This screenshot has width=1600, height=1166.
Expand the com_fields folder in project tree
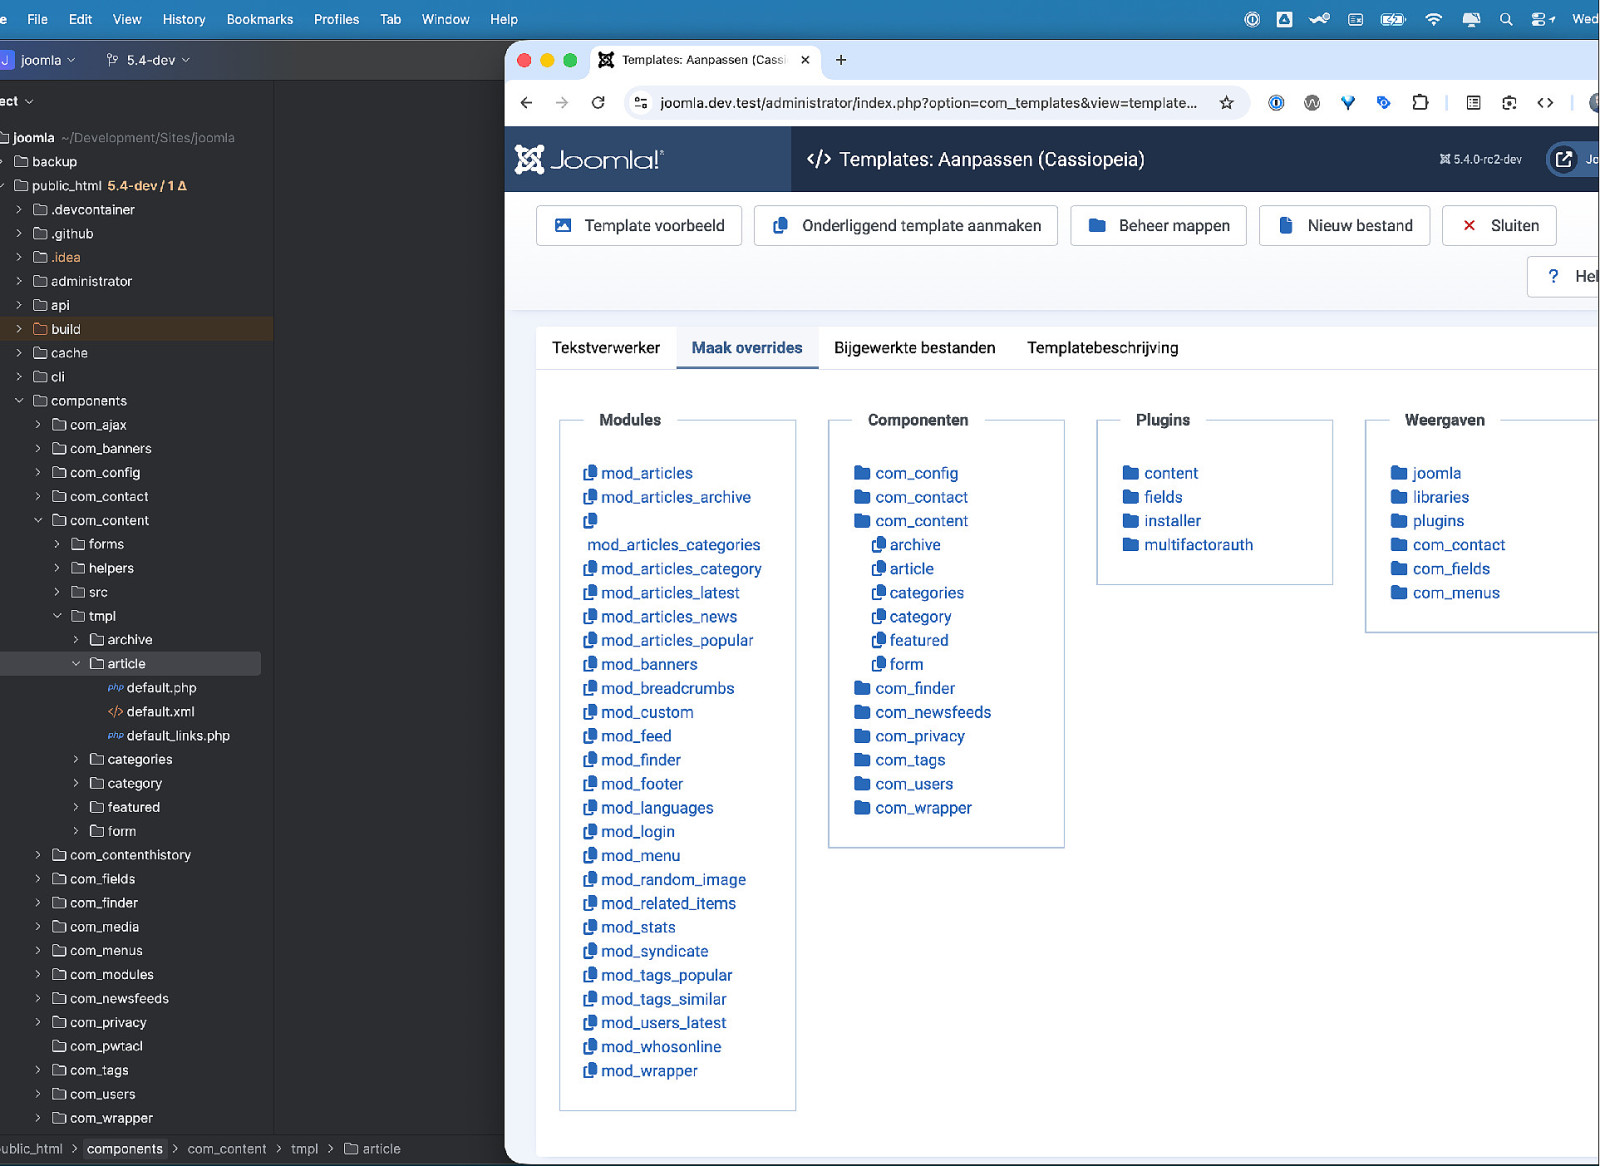[38, 880]
